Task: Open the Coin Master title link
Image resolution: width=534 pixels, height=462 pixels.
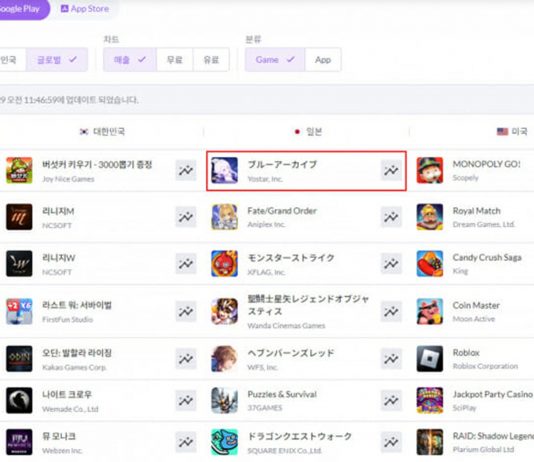Action: [x=476, y=305]
